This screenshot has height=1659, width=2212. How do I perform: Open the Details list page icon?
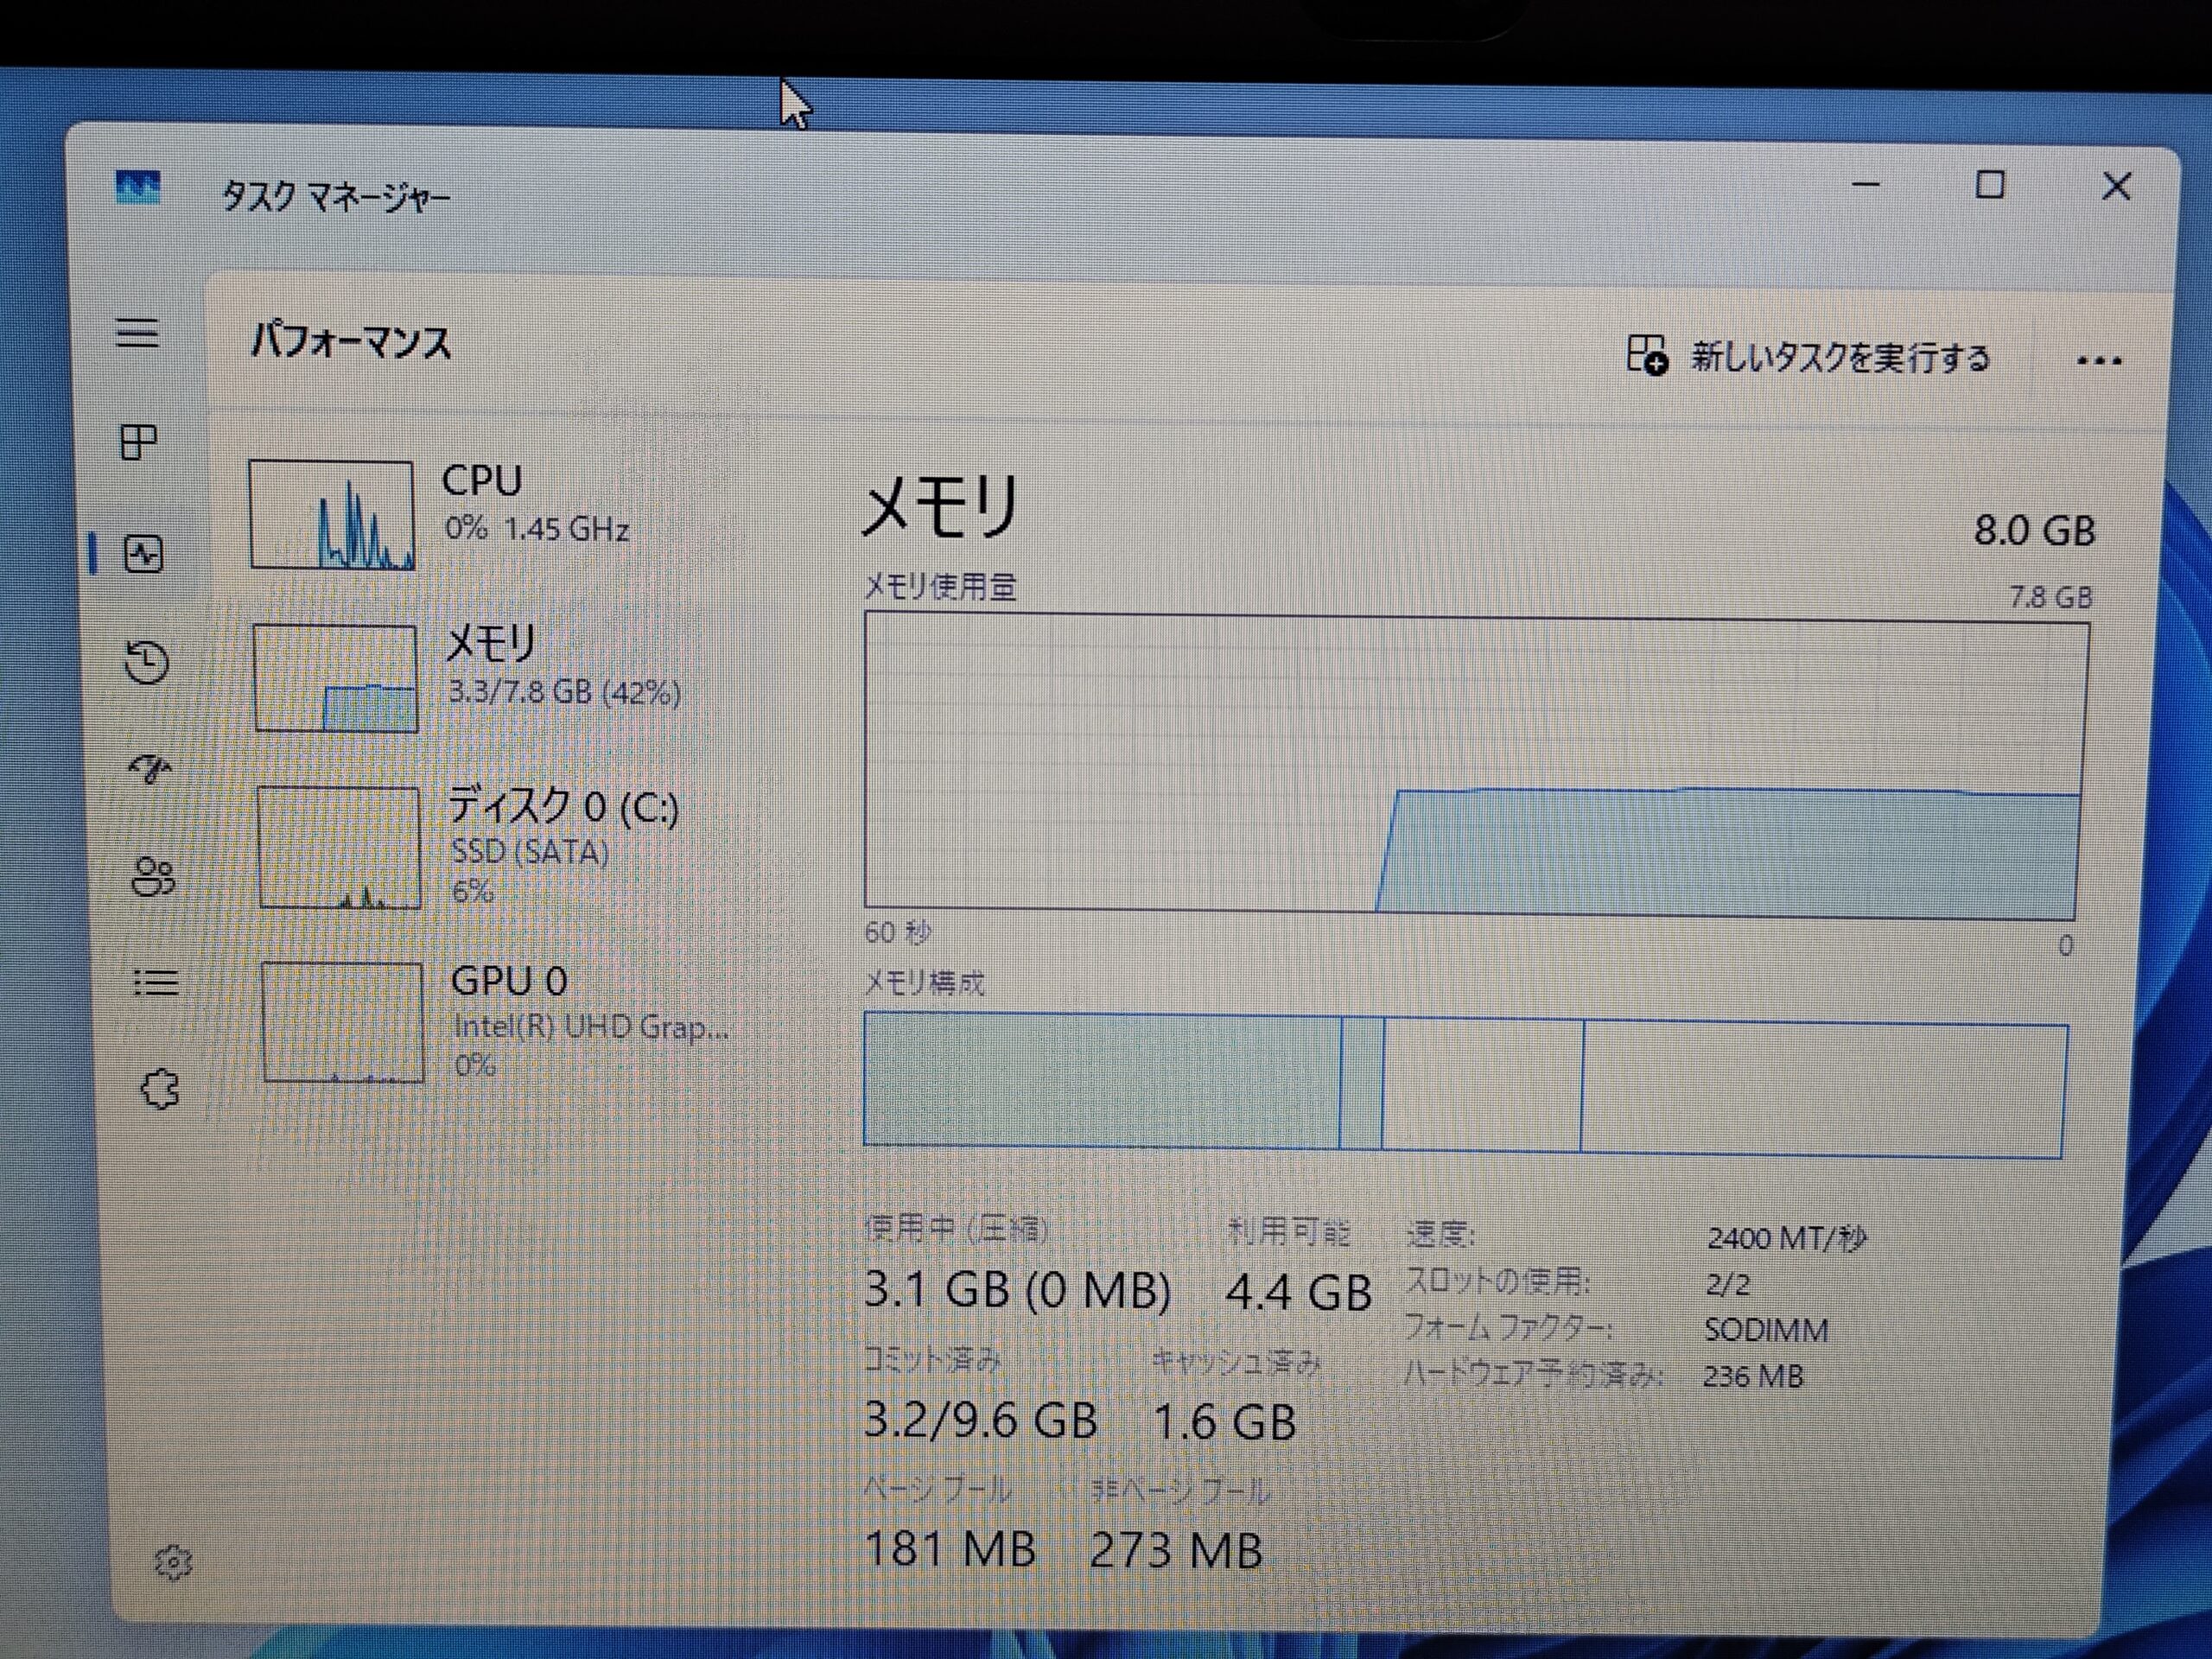156,983
